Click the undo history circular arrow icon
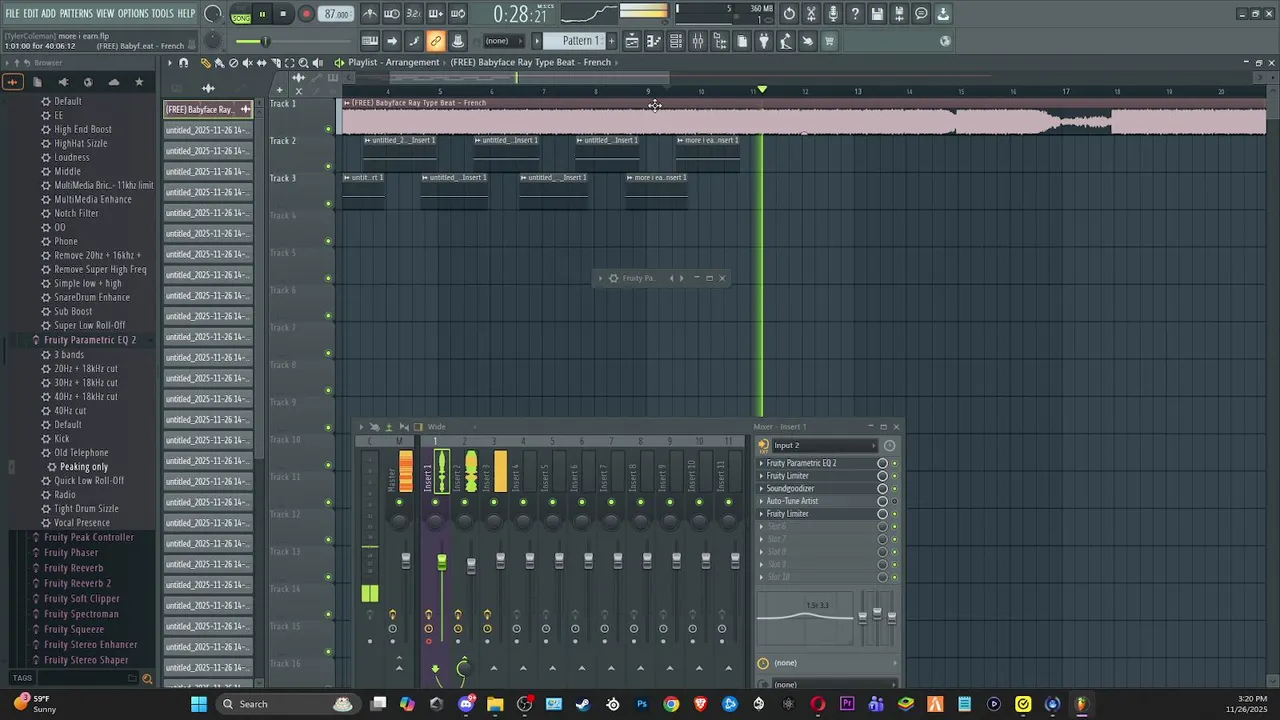The width and height of the screenshot is (1280, 720). point(790,14)
